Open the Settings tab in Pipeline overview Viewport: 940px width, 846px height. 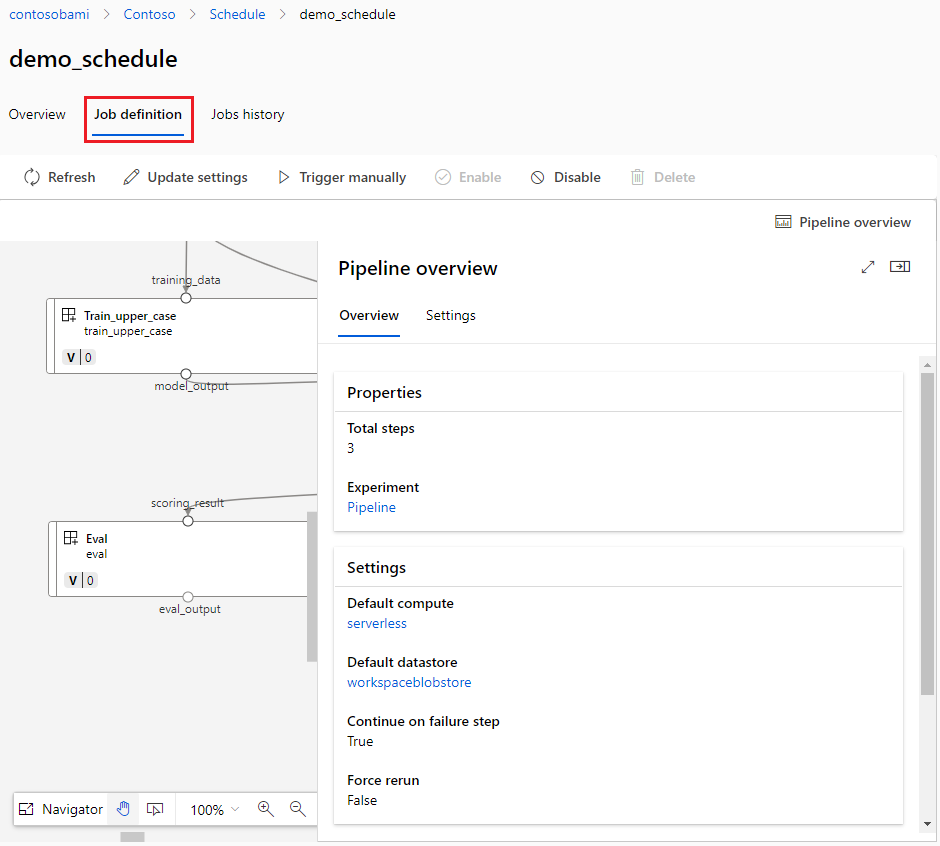tap(451, 315)
